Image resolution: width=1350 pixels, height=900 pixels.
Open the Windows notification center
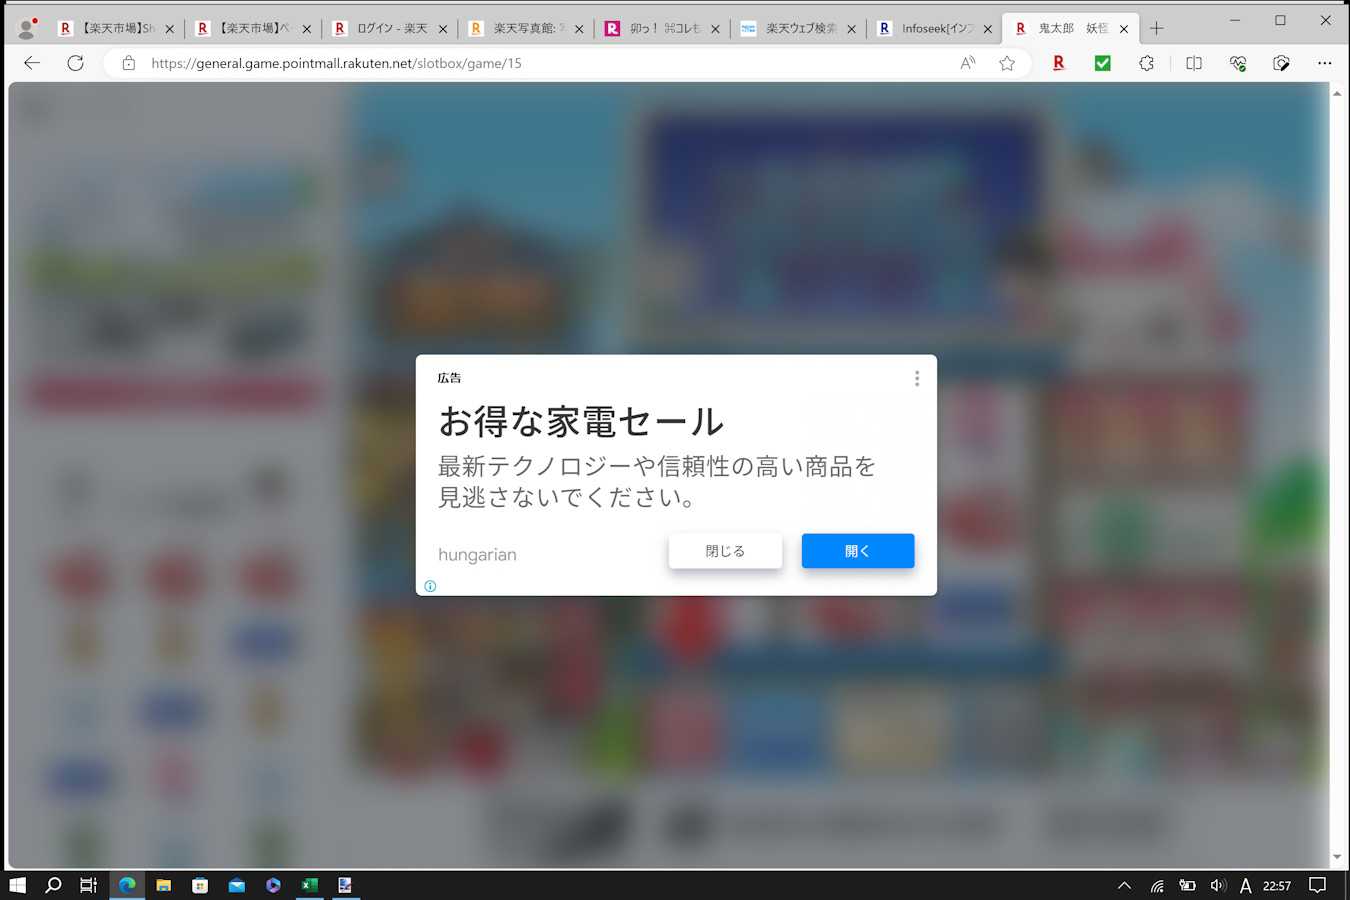(1318, 885)
